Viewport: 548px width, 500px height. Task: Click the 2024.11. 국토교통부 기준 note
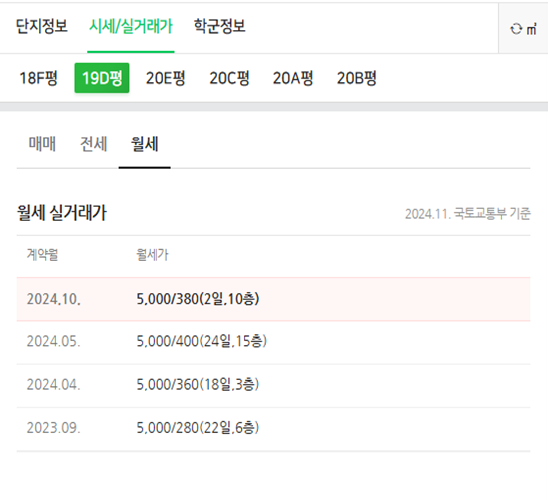[468, 213]
